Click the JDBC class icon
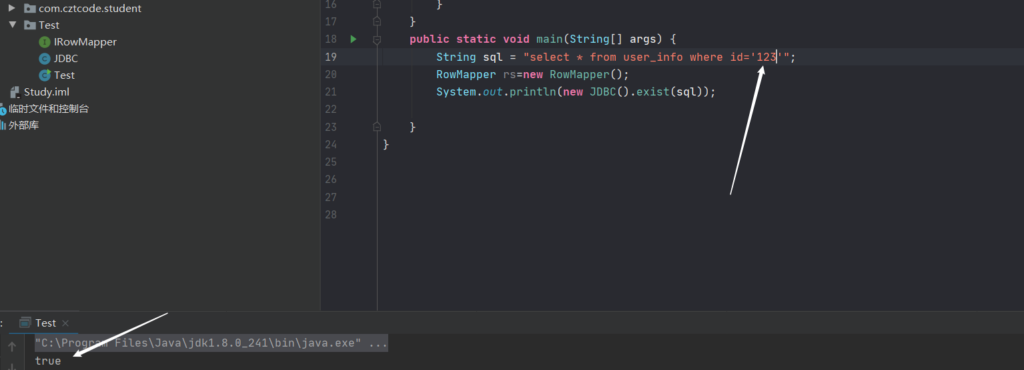Image resolution: width=1024 pixels, height=370 pixels. point(44,59)
